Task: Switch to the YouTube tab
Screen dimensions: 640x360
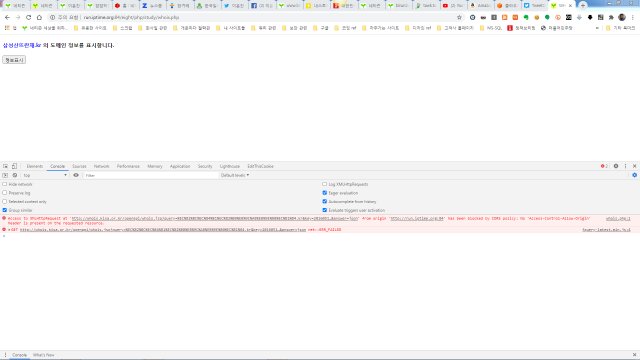Action: click(x=453, y=6)
